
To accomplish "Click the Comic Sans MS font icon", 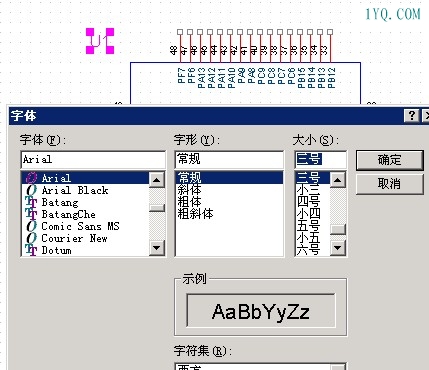I will 31,226.
